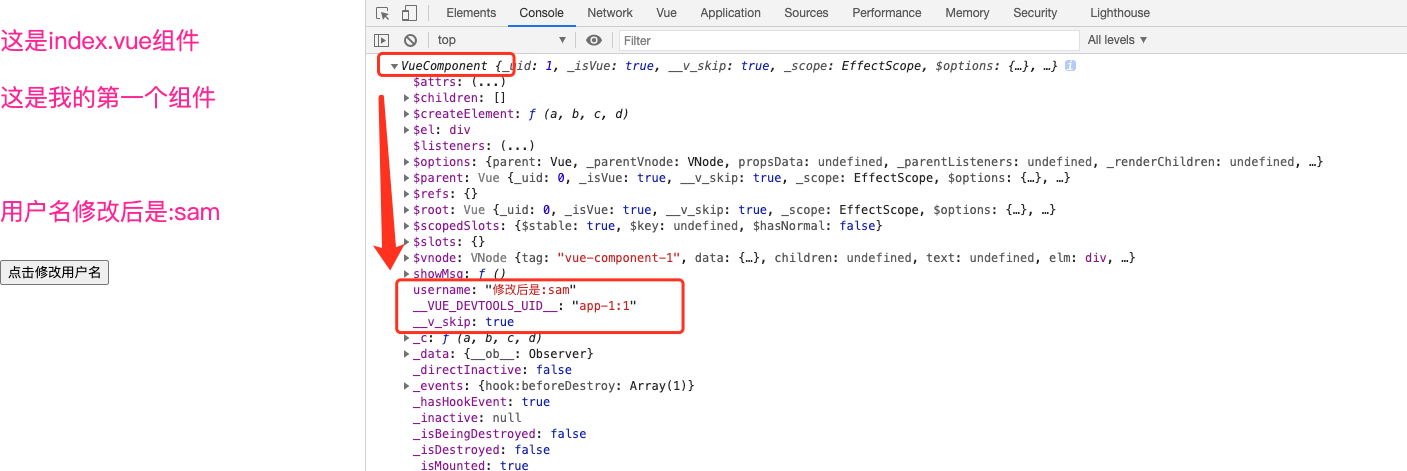Click the blue info icon after VueComponent

point(1070,66)
